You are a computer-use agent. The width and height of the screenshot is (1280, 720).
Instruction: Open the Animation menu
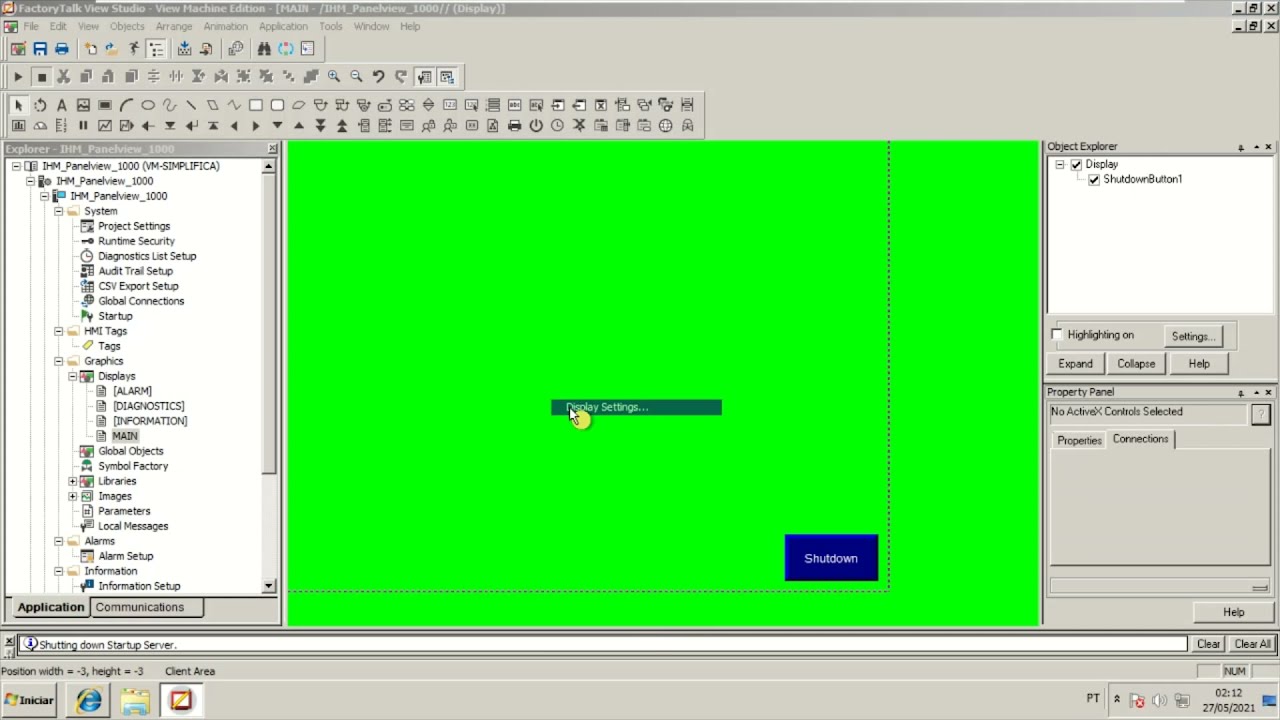pos(225,26)
